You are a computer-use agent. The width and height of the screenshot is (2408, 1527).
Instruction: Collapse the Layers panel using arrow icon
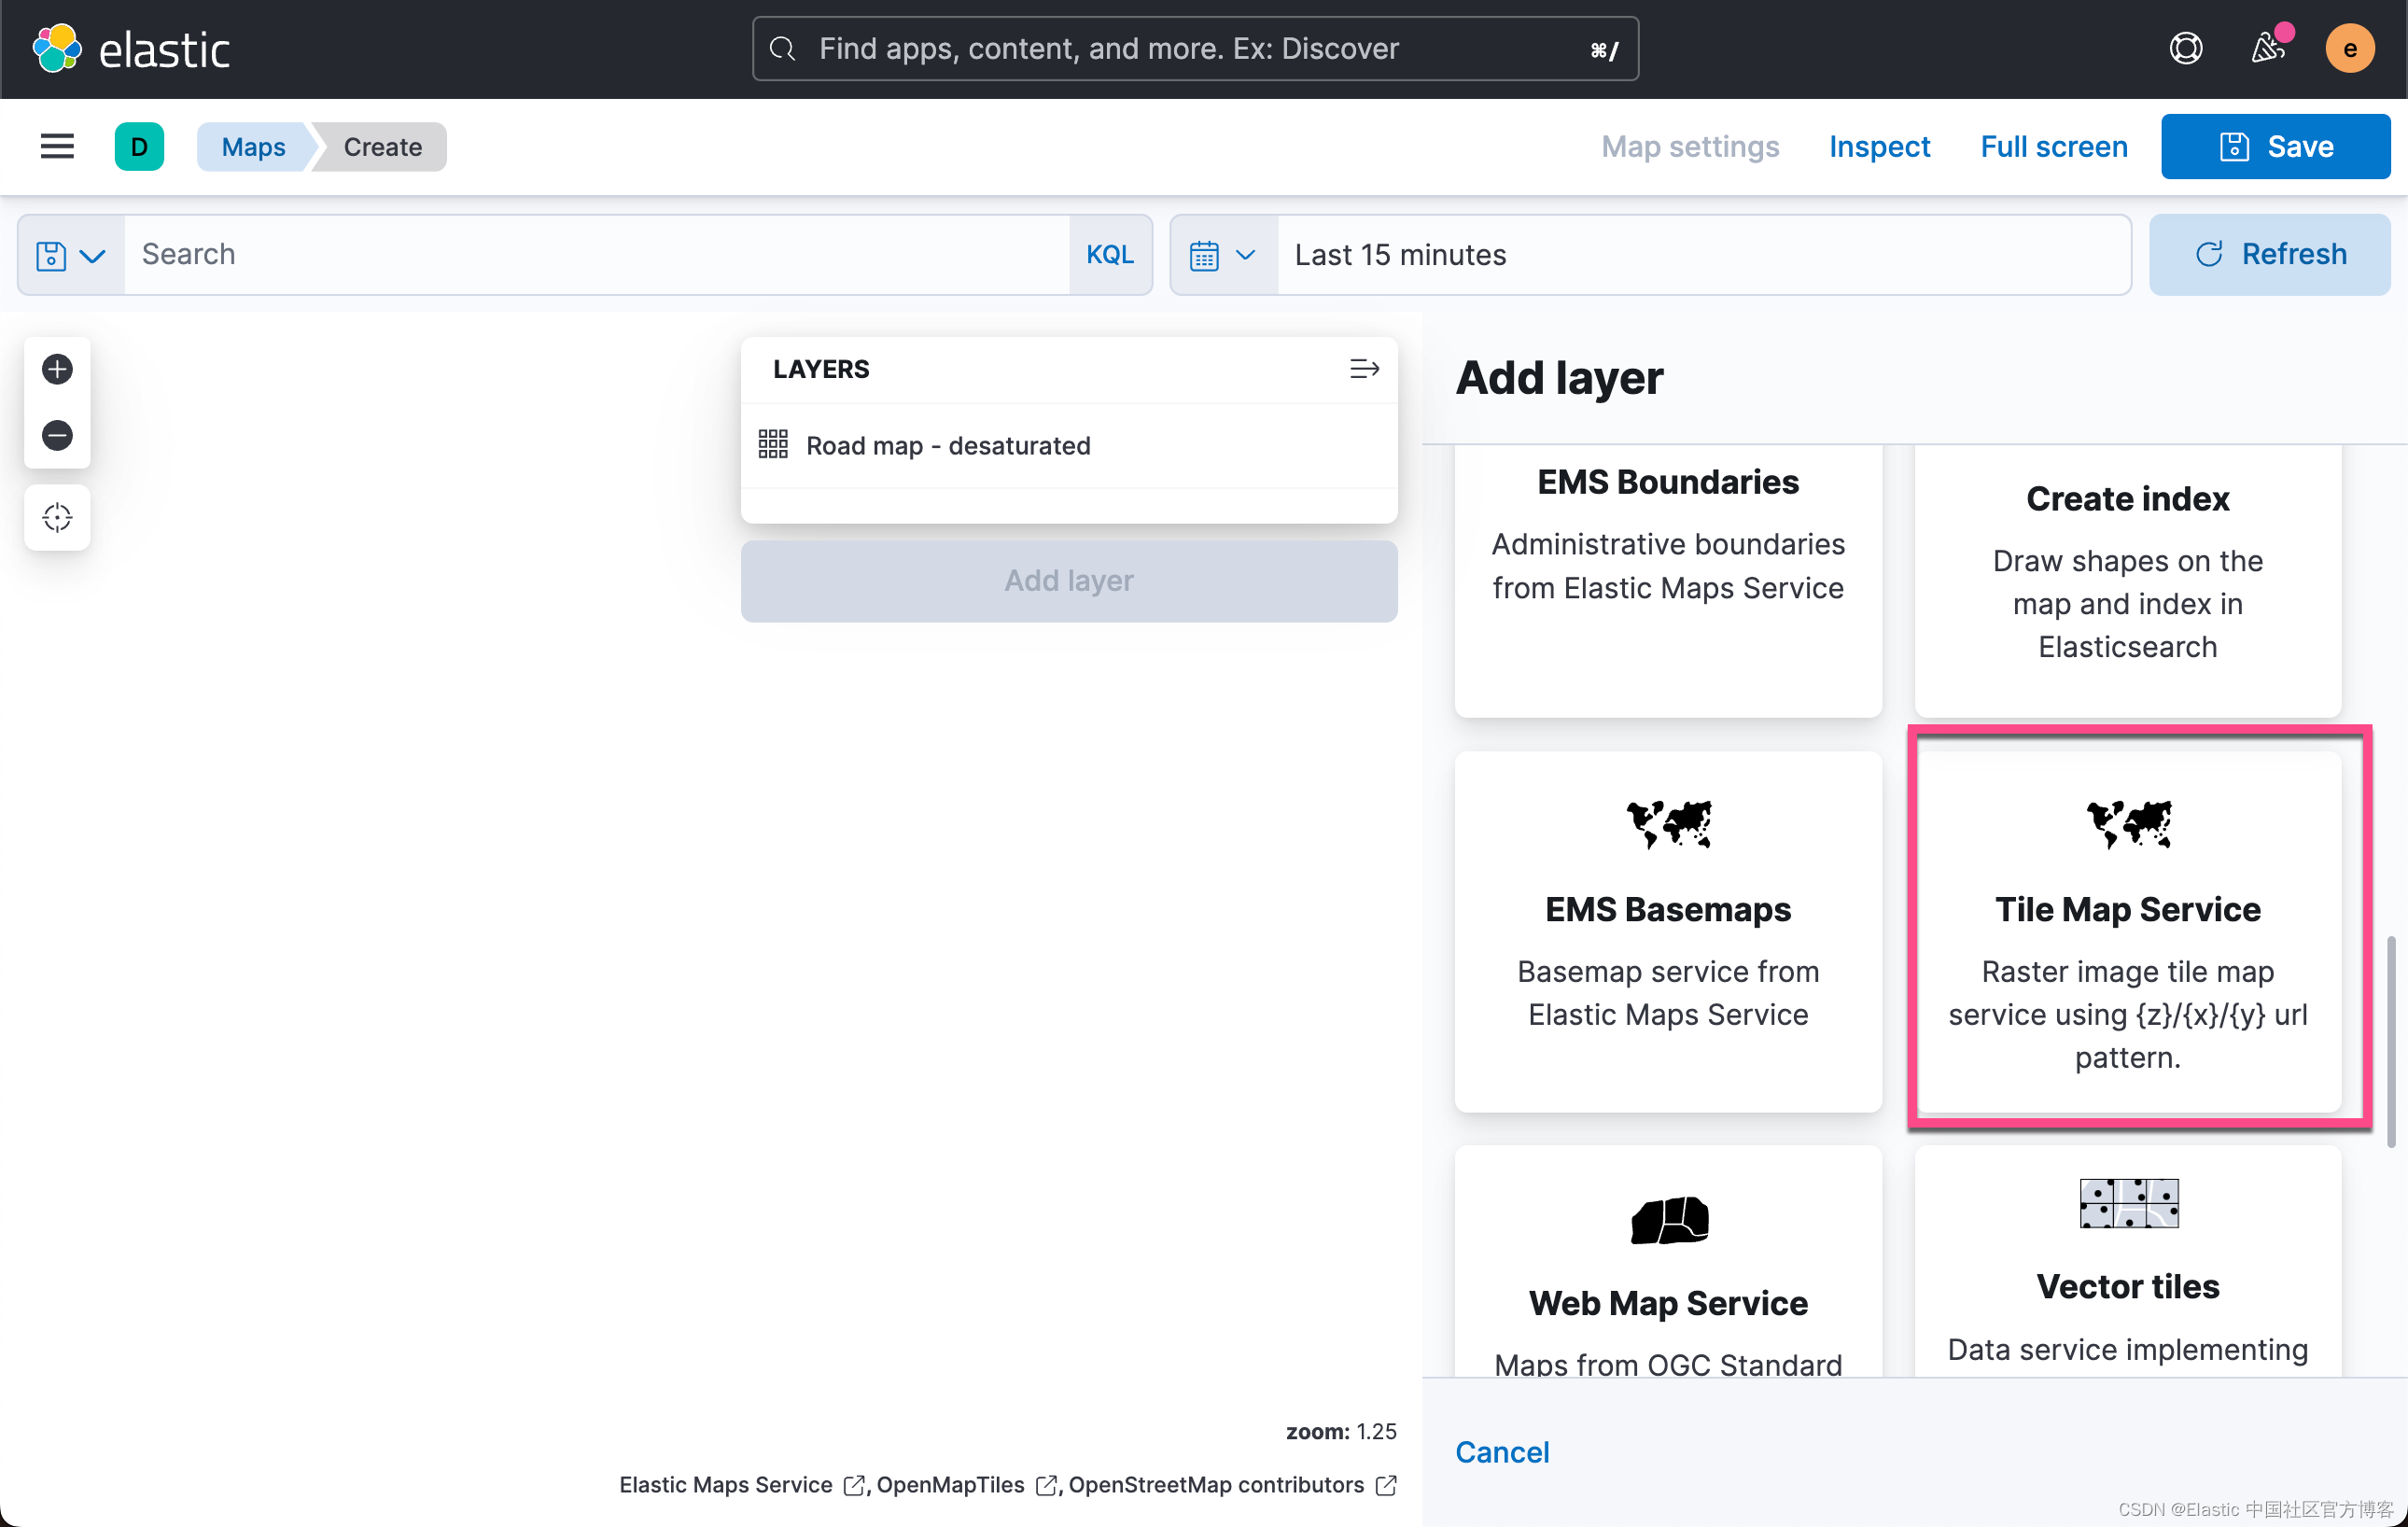pyautogui.click(x=1363, y=369)
